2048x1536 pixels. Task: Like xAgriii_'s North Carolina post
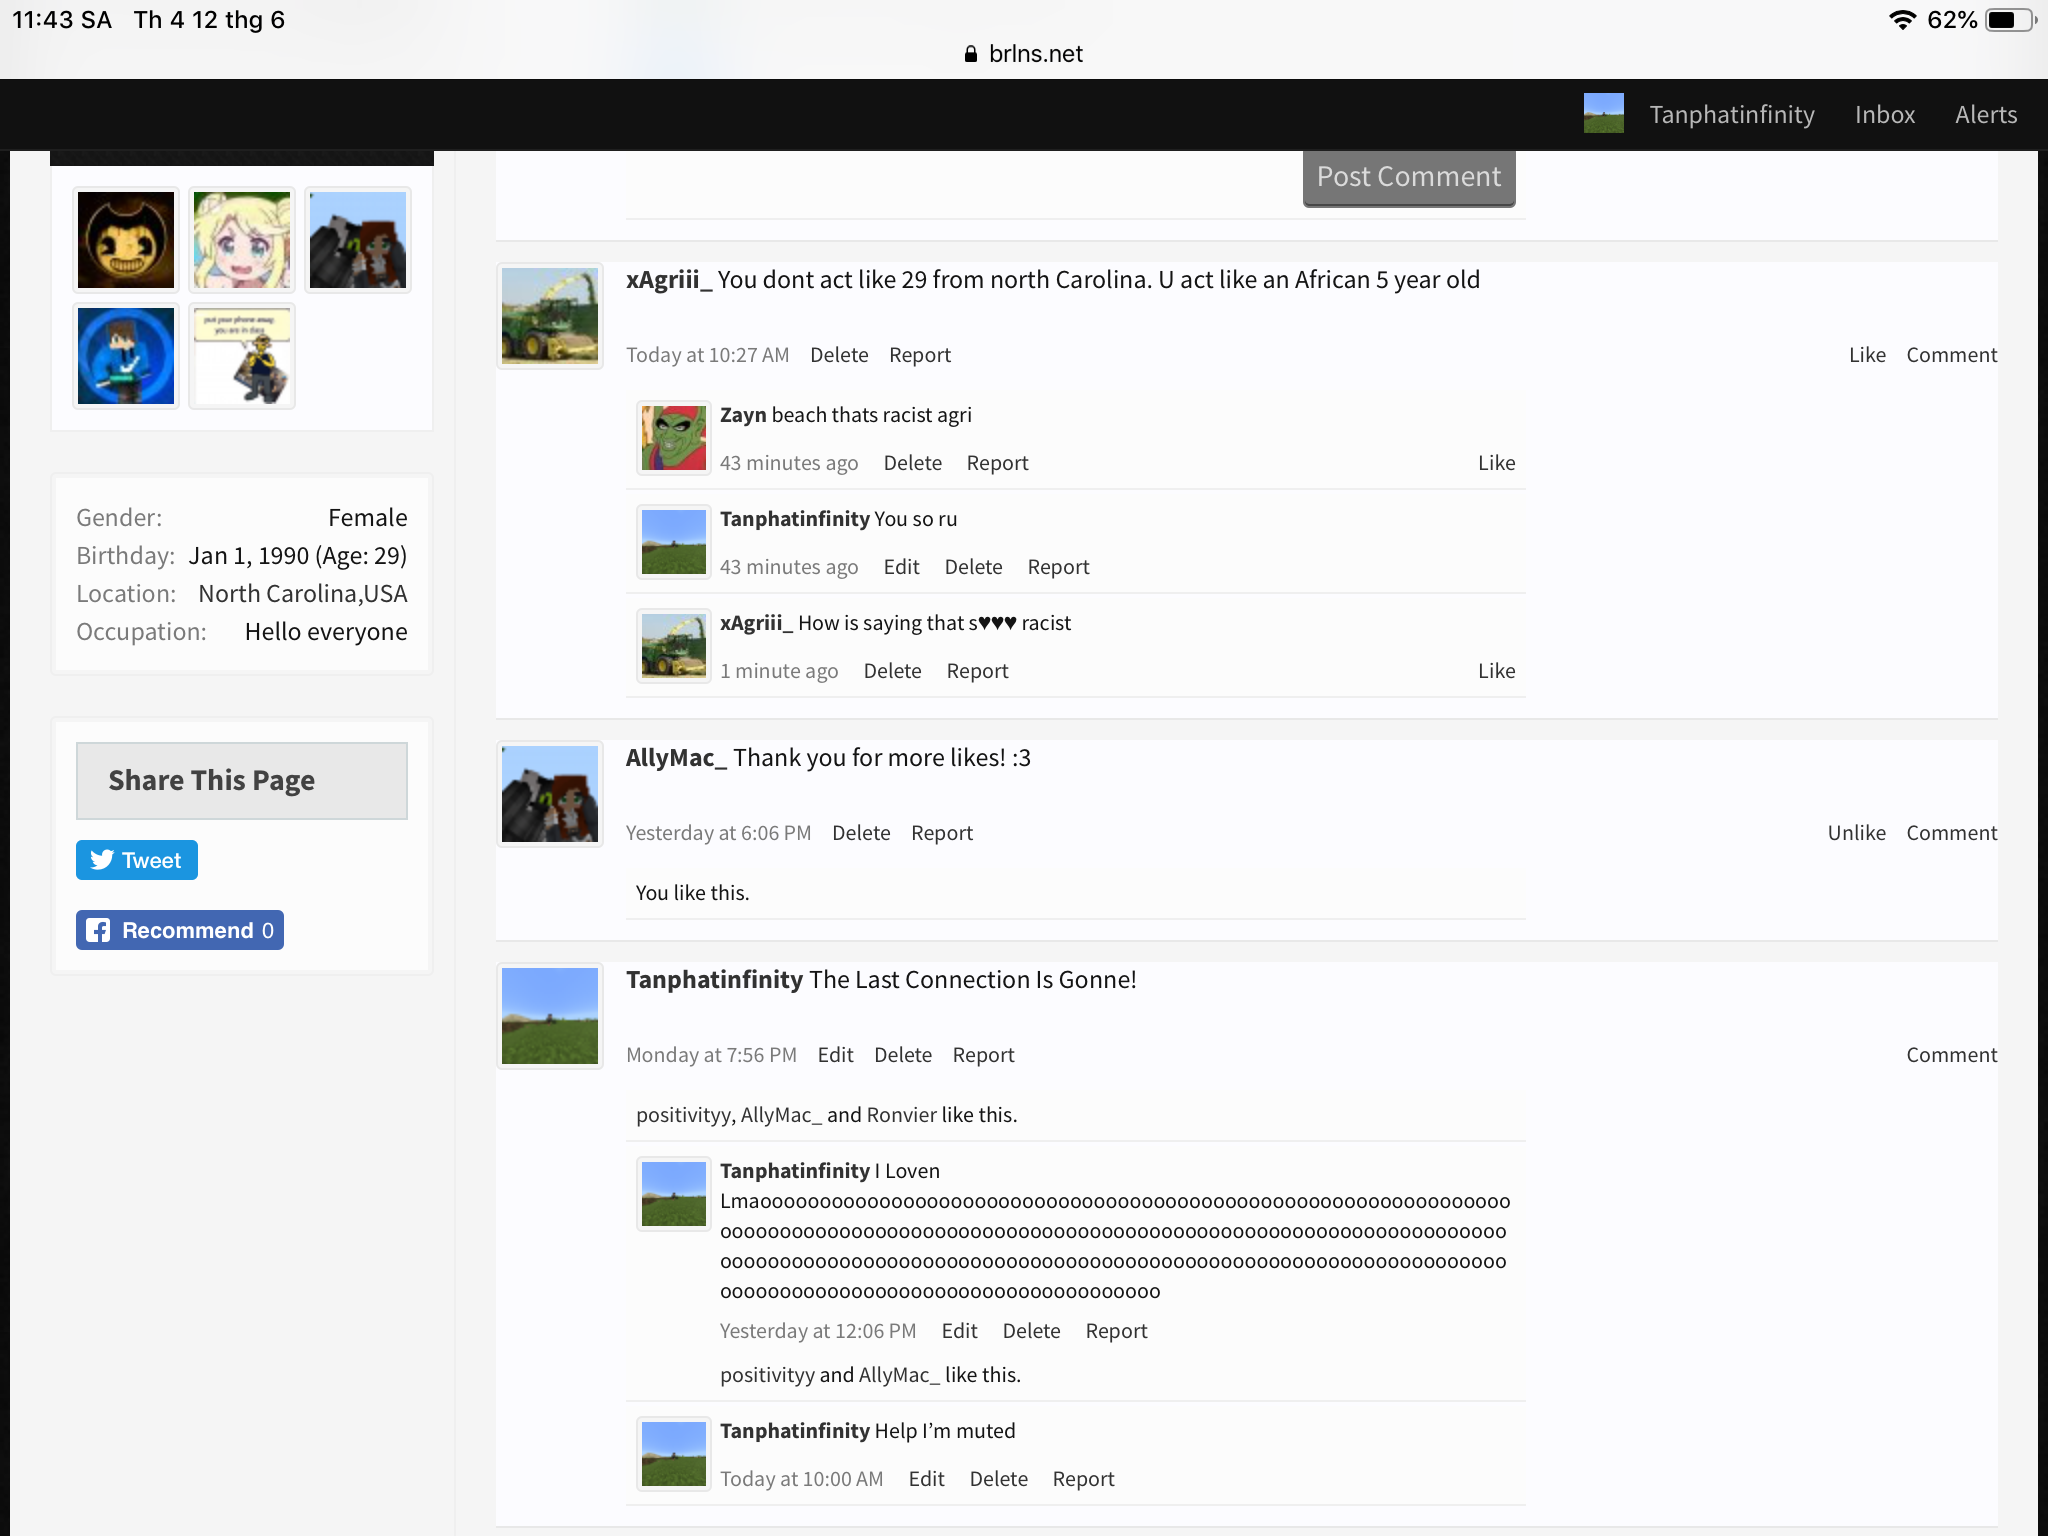pyautogui.click(x=1867, y=355)
